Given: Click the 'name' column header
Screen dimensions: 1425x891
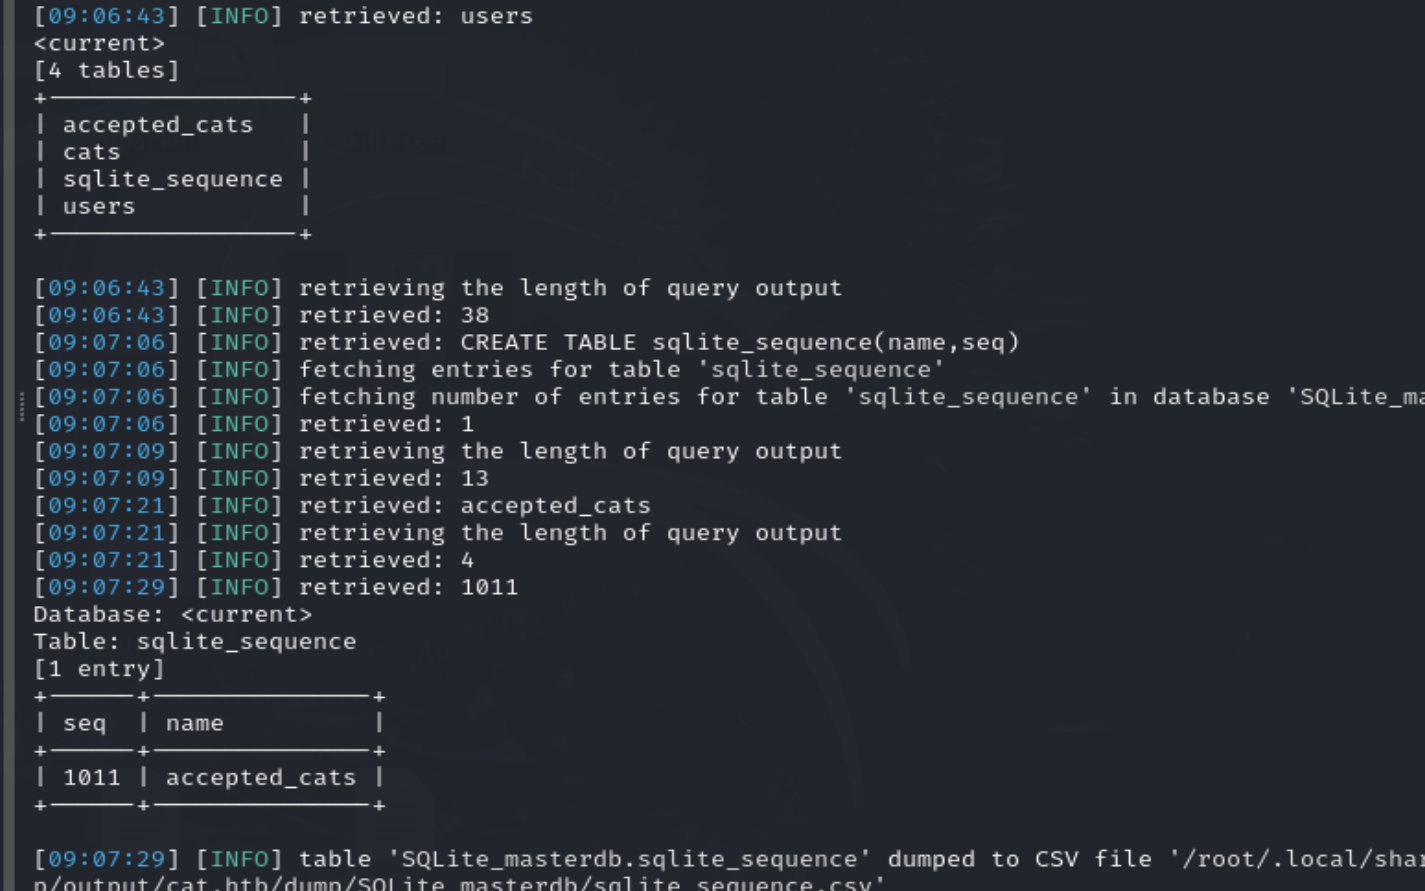Looking at the screenshot, I should [x=194, y=723].
